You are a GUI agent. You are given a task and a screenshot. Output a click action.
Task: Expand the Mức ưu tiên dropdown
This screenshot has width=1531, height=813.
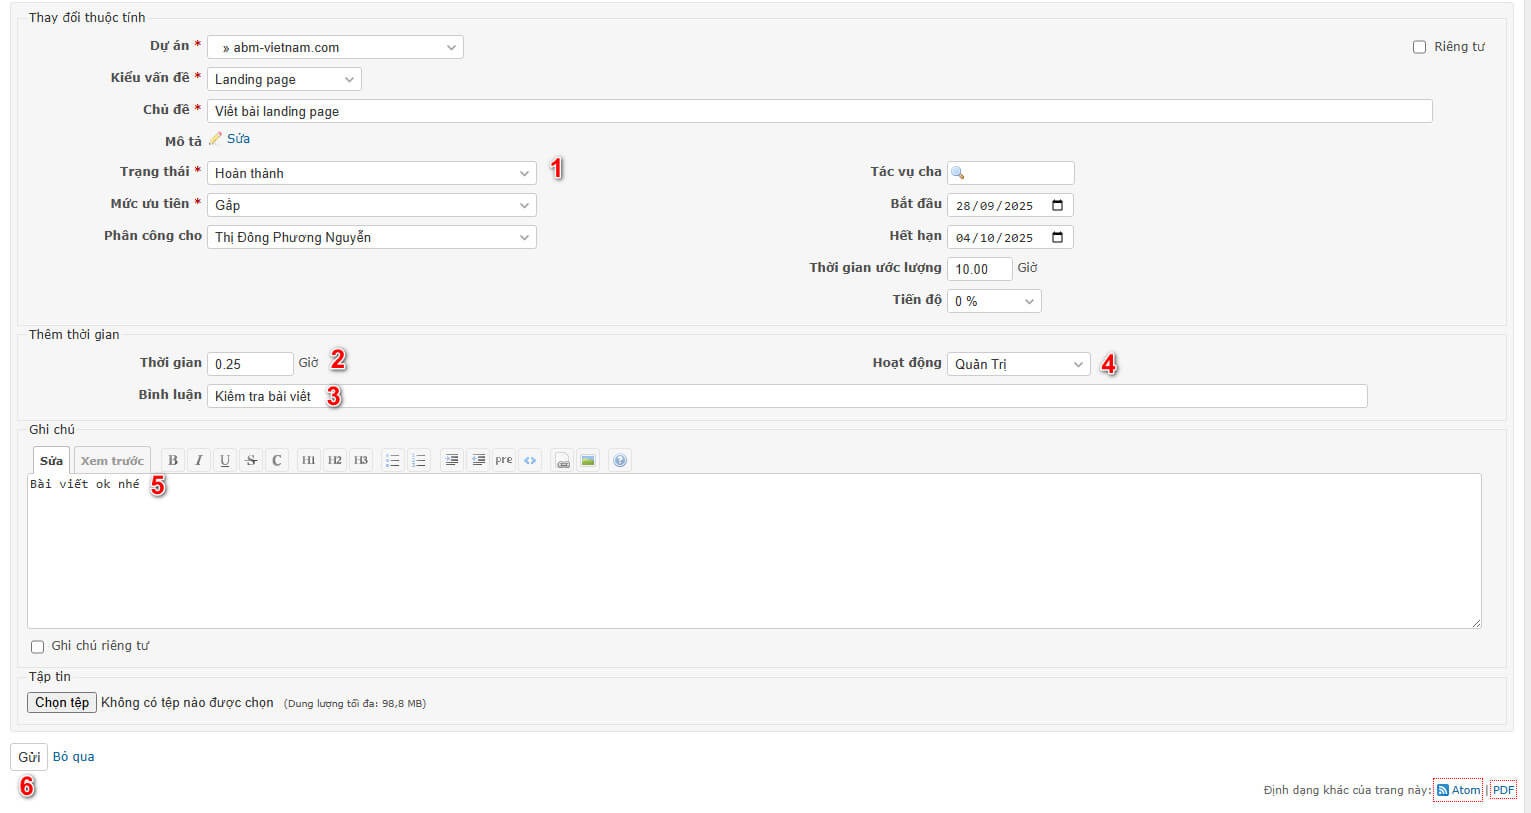click(x=371, y=205)
